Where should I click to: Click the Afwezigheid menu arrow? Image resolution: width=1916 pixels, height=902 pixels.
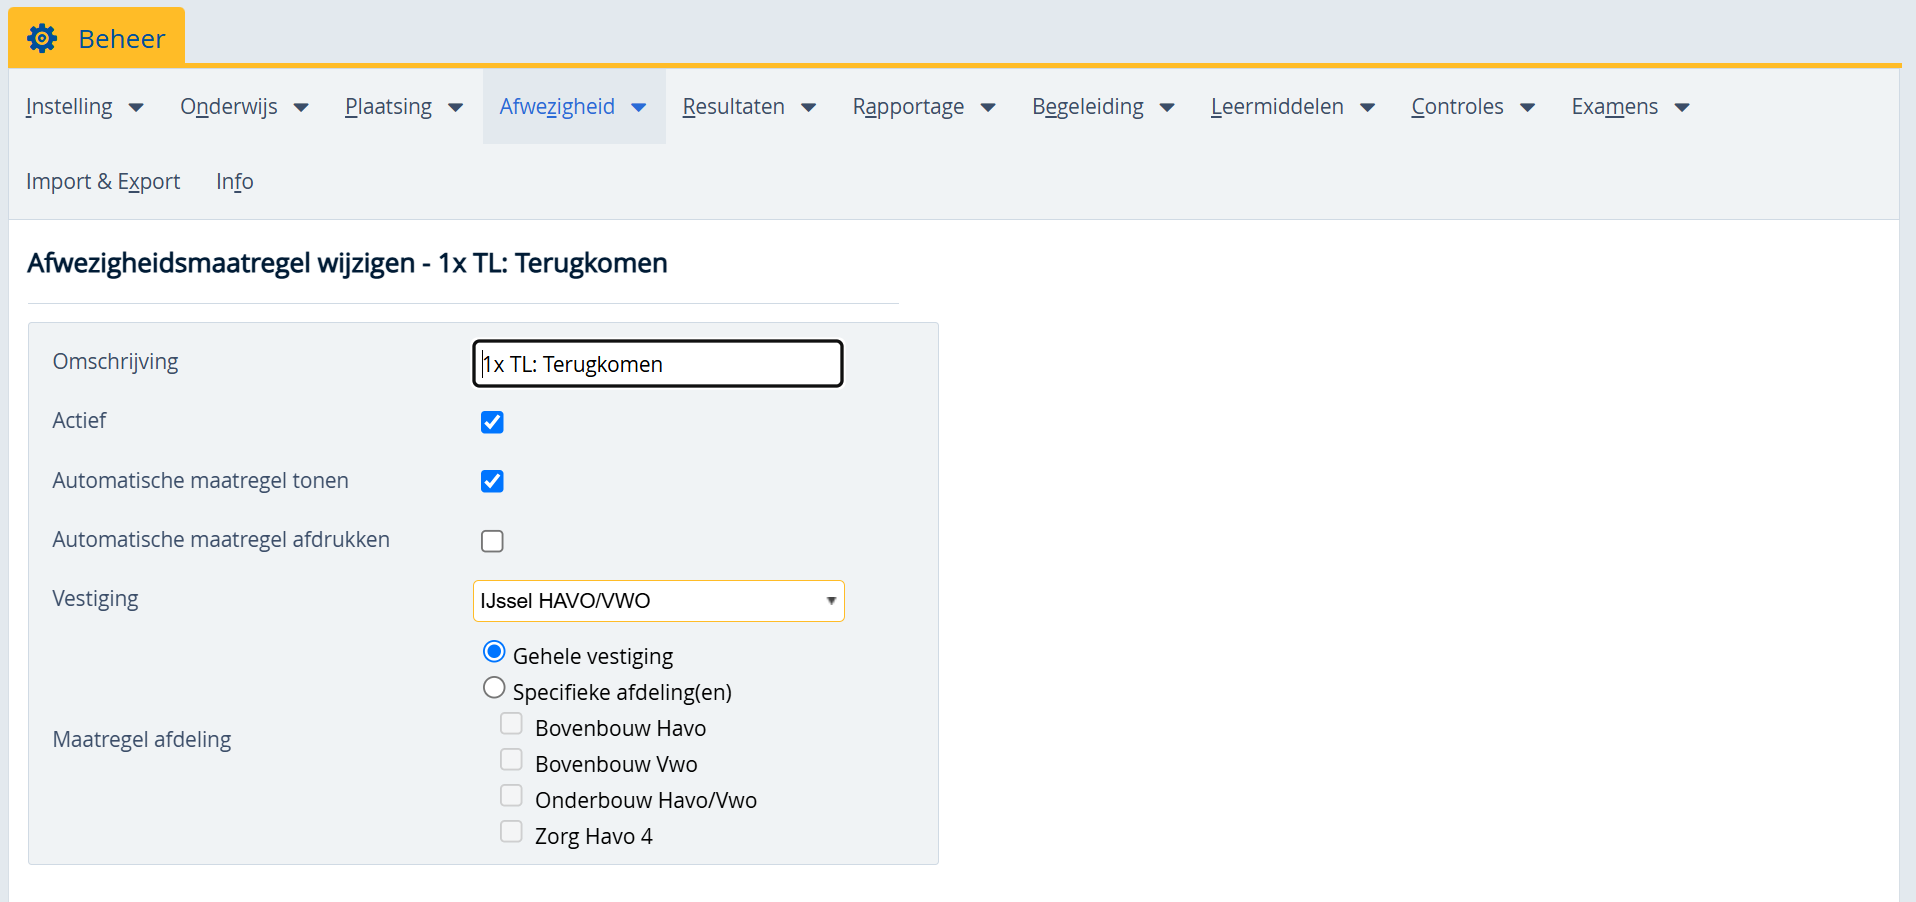pyautogui.click(x=639, y=108)
